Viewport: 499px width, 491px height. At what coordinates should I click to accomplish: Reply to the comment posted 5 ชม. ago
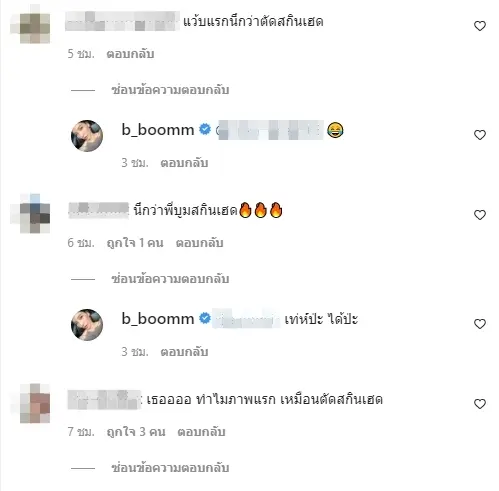coord(130,54)
